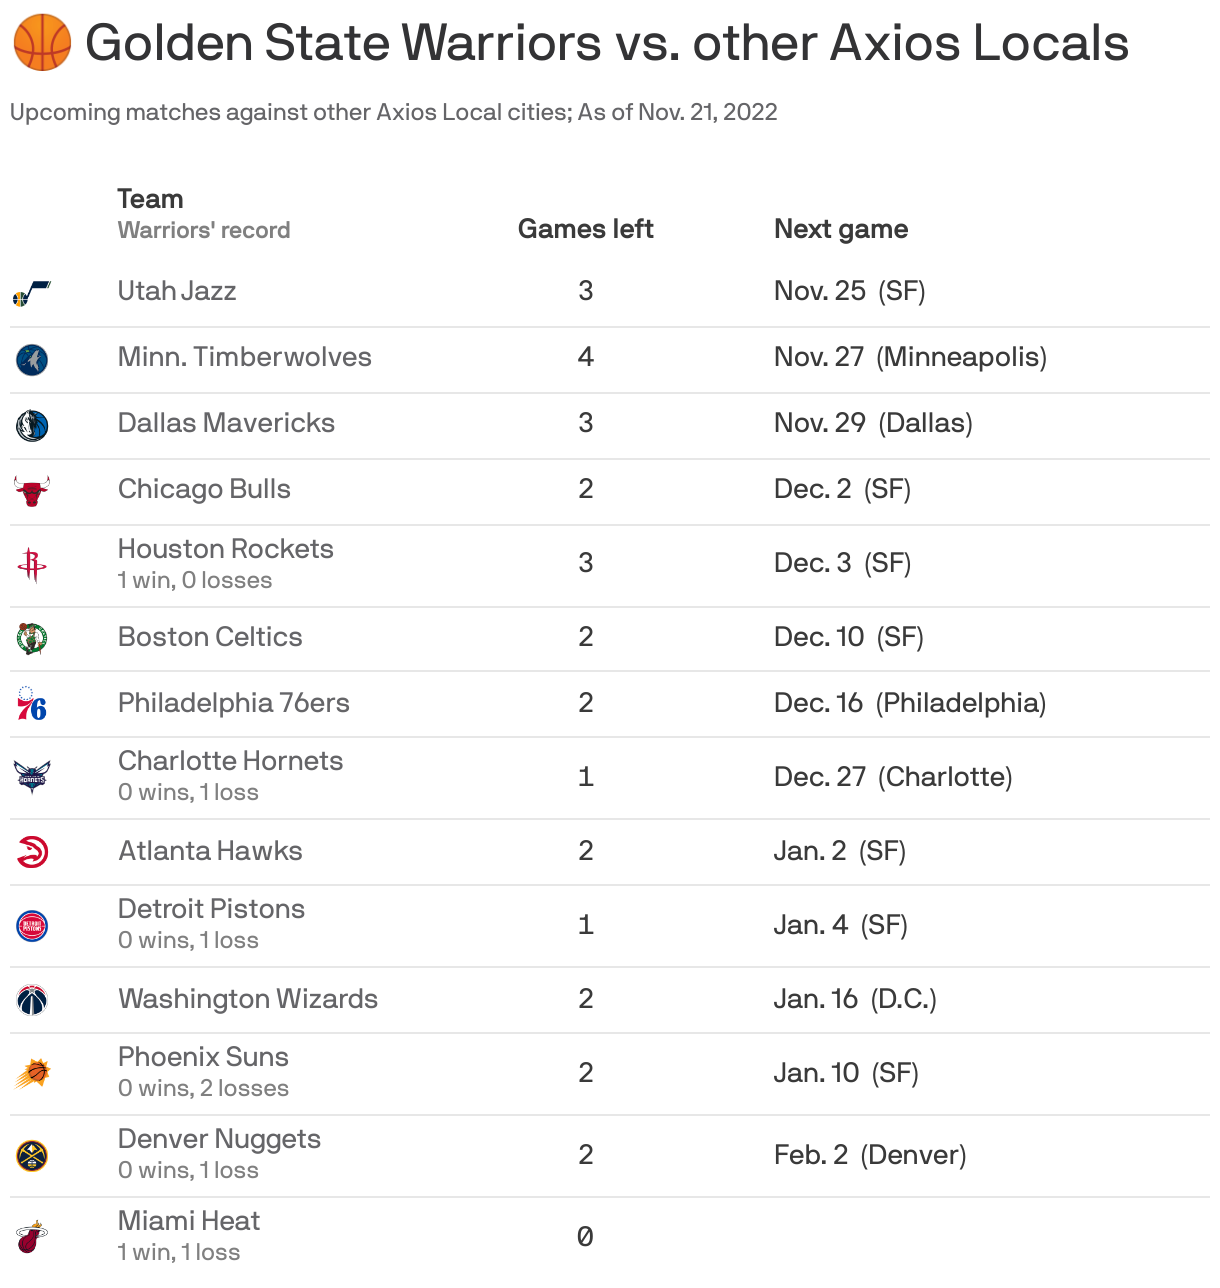
Task: Click the Denver Nuggets team name
Action: 219,1139
